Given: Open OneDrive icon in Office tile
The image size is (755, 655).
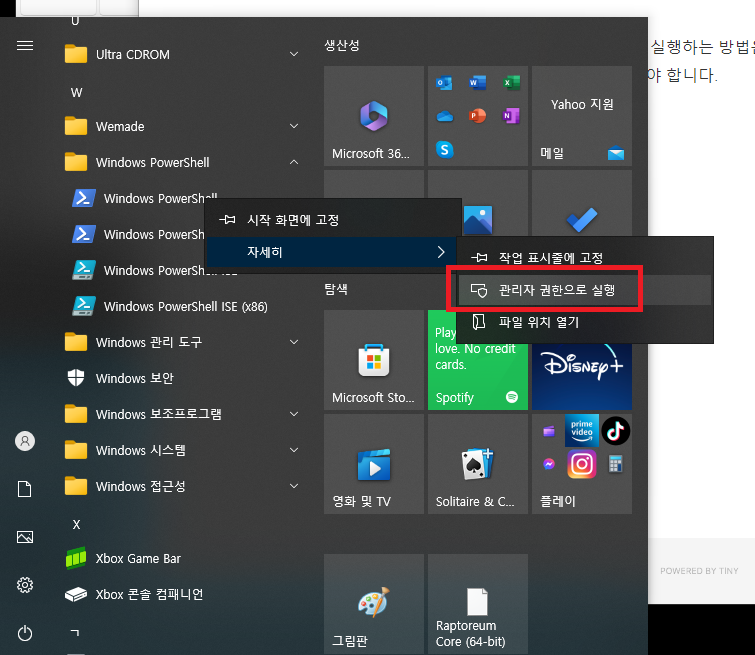Looking at the screenshot, I should point(444,116).
